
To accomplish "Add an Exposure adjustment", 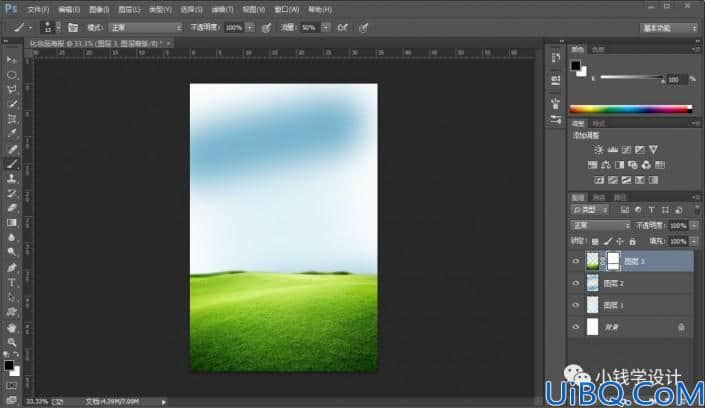I will pos(639,149).
